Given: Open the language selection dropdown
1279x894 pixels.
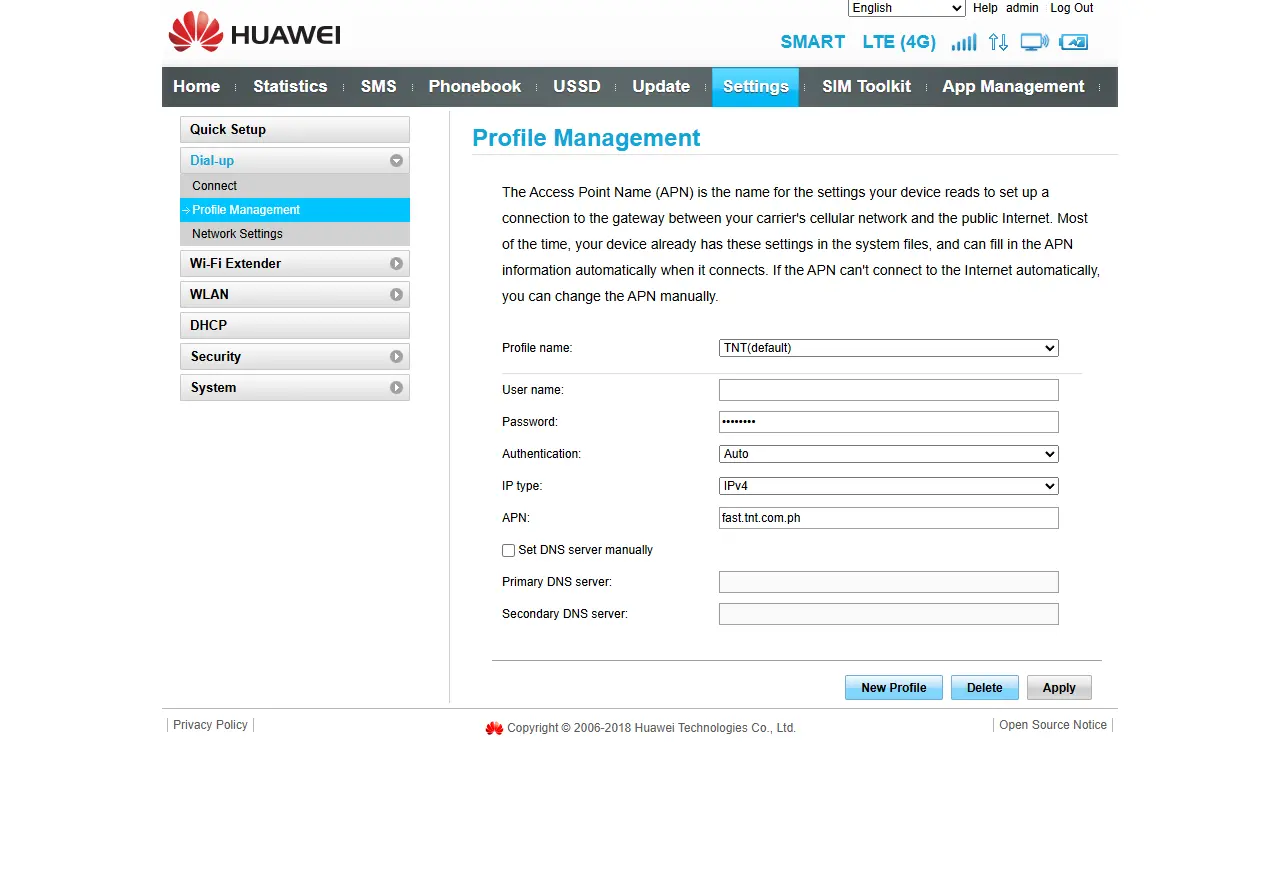Looking at the screenshot, I should pyautogui.click(x=906, y=8).
